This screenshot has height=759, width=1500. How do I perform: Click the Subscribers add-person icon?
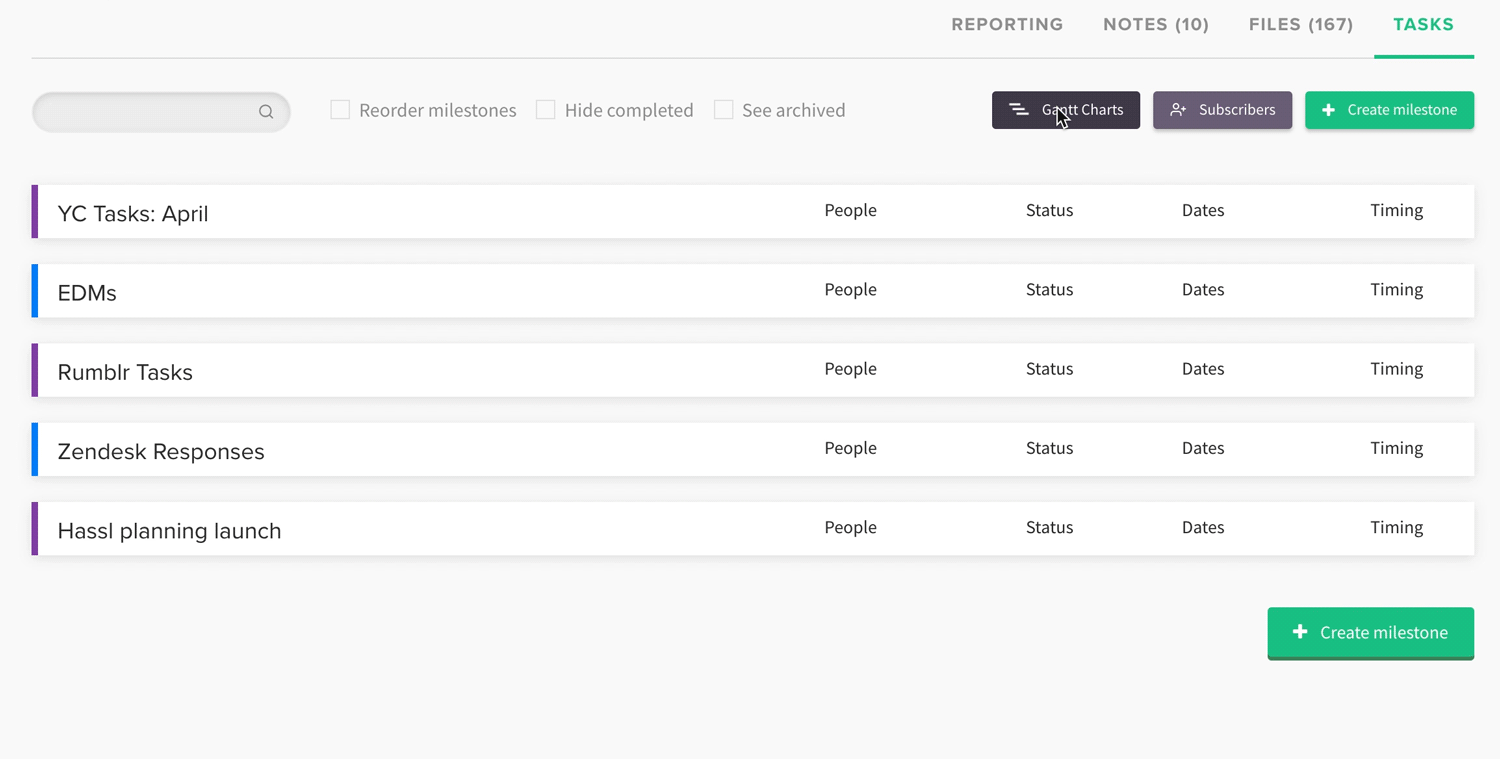1178,110
